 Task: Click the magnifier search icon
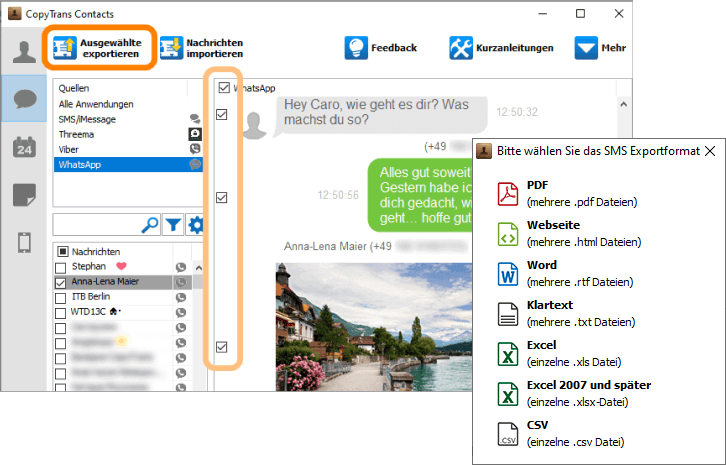tap(150, 225)
